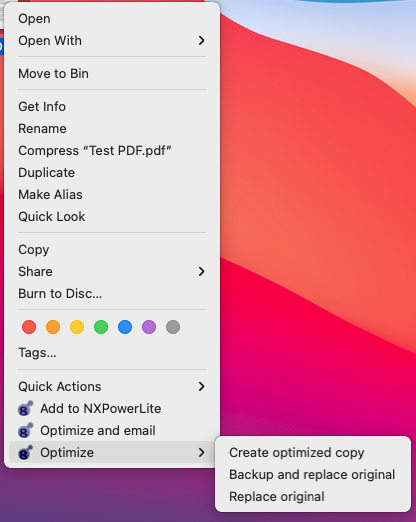The height and width of the screenshot is (522, 416).
Task: Click the NXPowerLite icon beside Add to NXPowerLite
Action: click(26, 408)
